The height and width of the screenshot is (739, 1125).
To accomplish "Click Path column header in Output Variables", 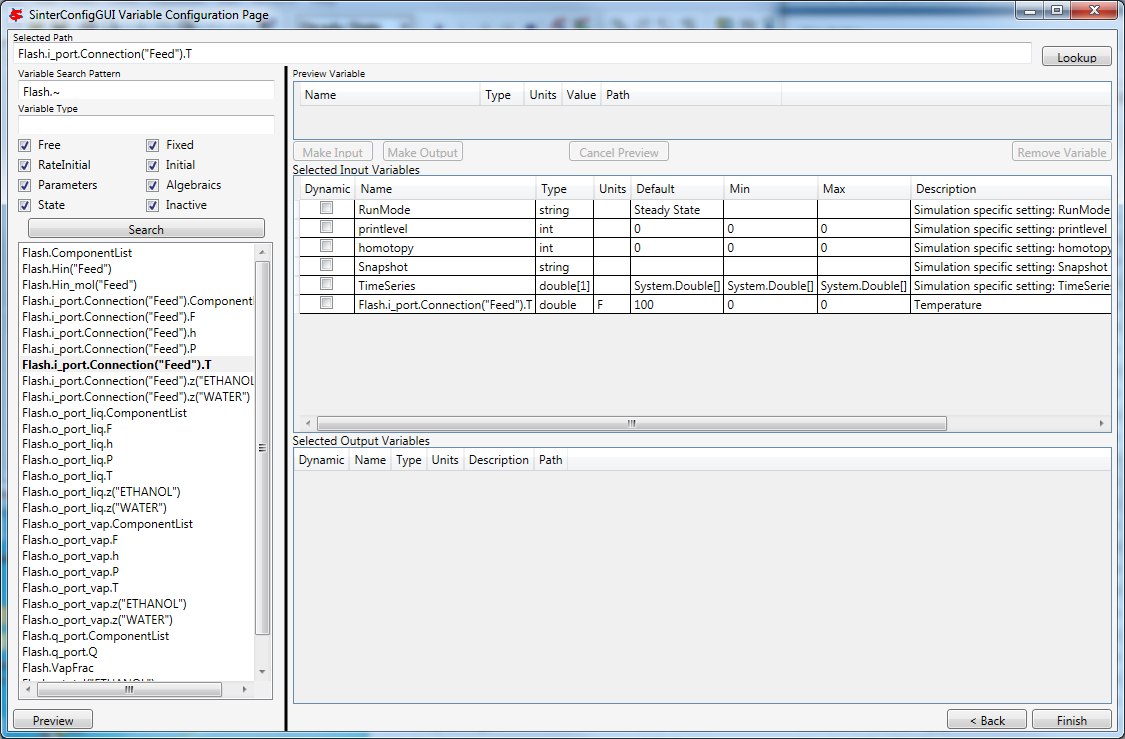I will tap(550, 460).
